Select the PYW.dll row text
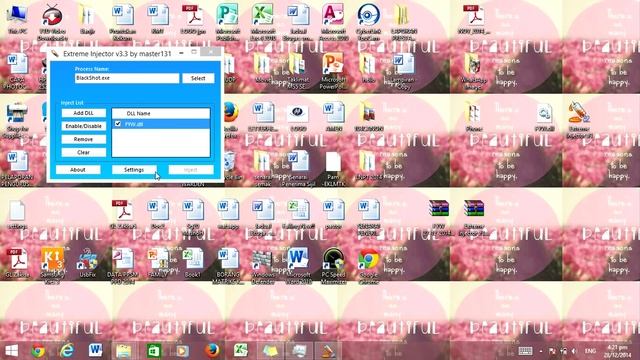This screenshot has height=360, width=640. pyautogui.click(x=133, y=124)
